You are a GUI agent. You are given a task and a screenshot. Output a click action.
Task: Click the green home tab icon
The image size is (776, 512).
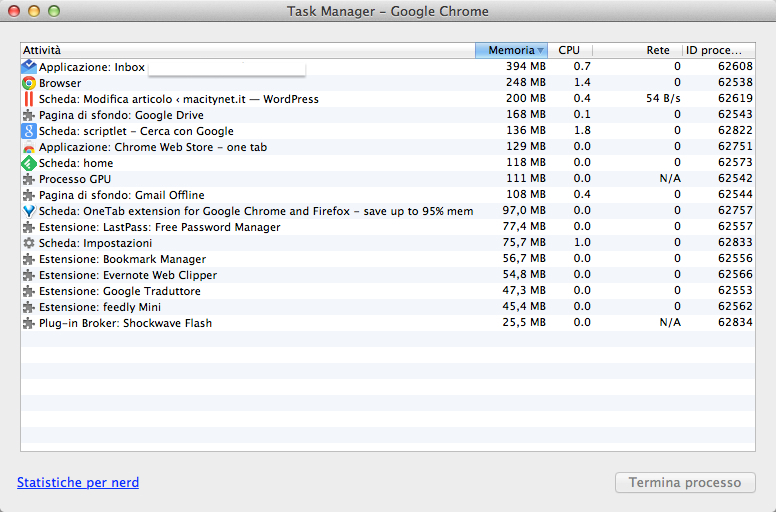pos(29,163)
